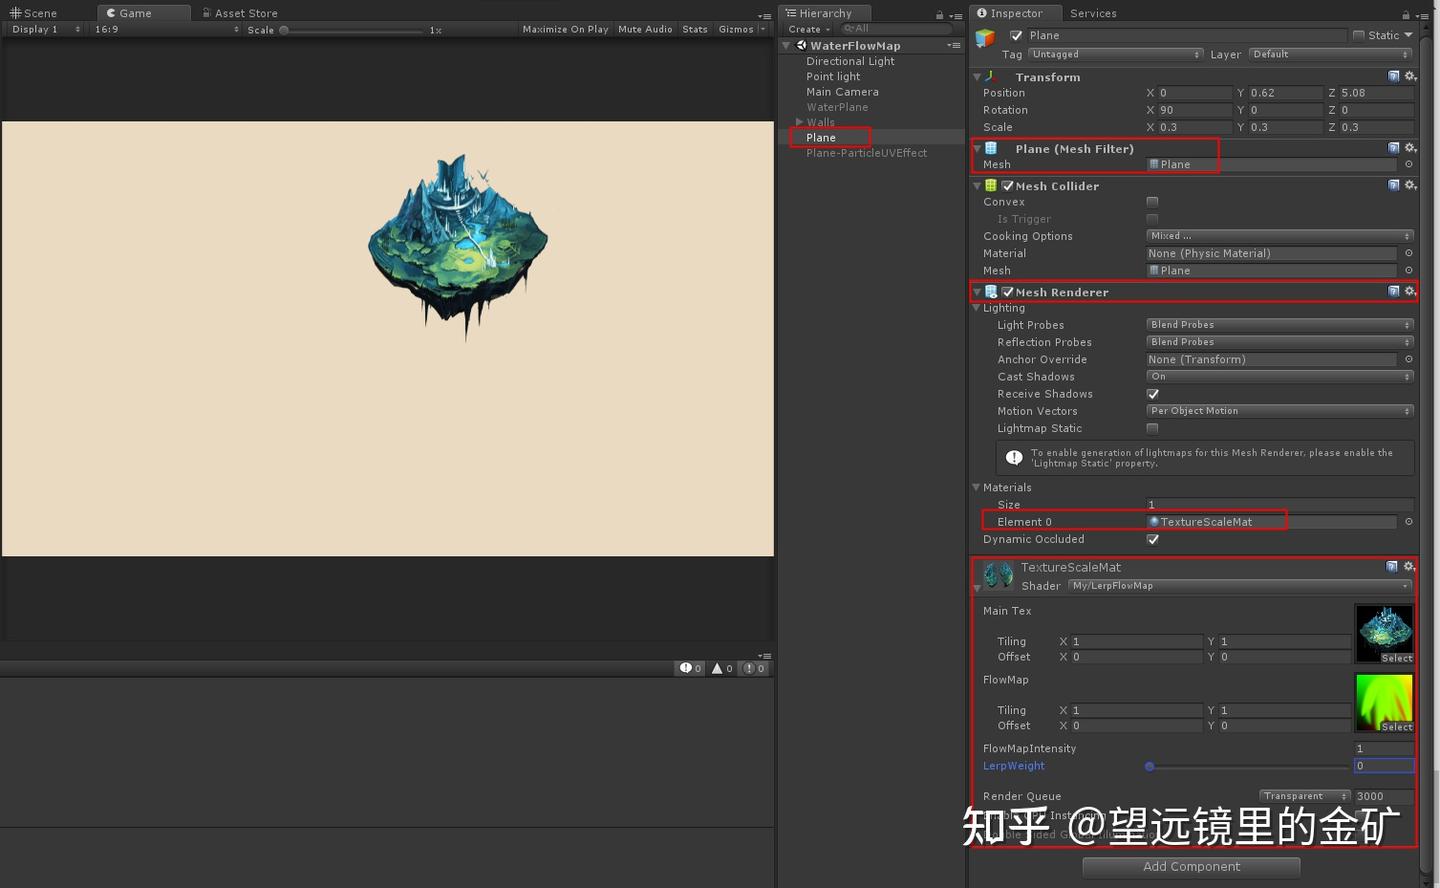Click the GameObject cube icon in Inspector
The height and width of the screenshot is (888, 1440).
[x=986, y=37]
